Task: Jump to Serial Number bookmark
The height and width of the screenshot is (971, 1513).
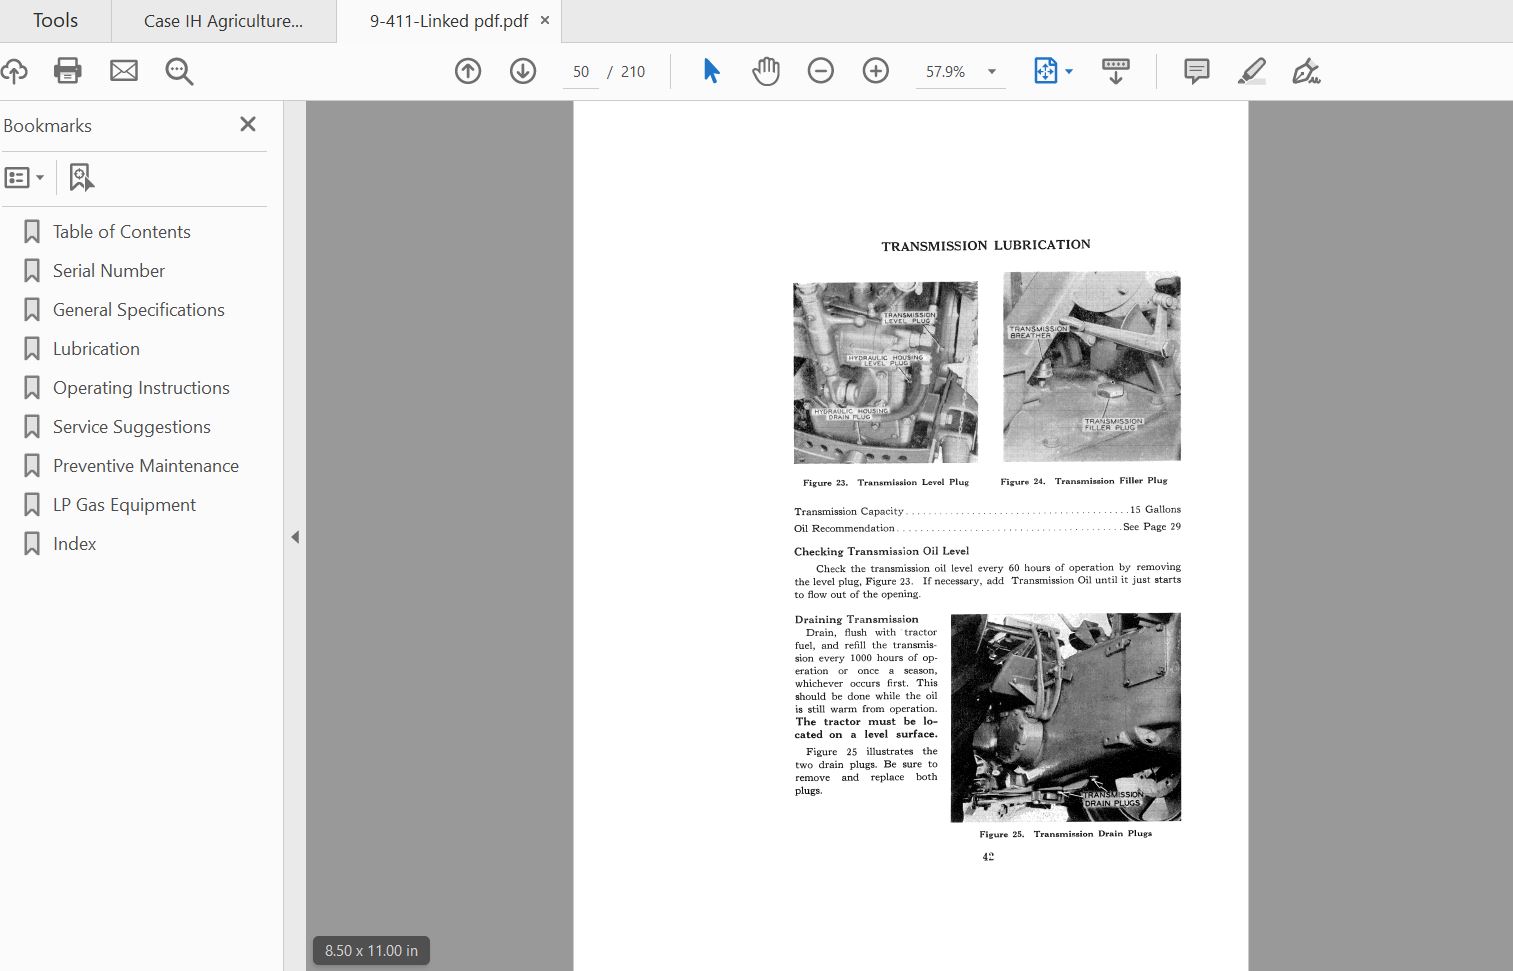Action: tap(109, 271)
